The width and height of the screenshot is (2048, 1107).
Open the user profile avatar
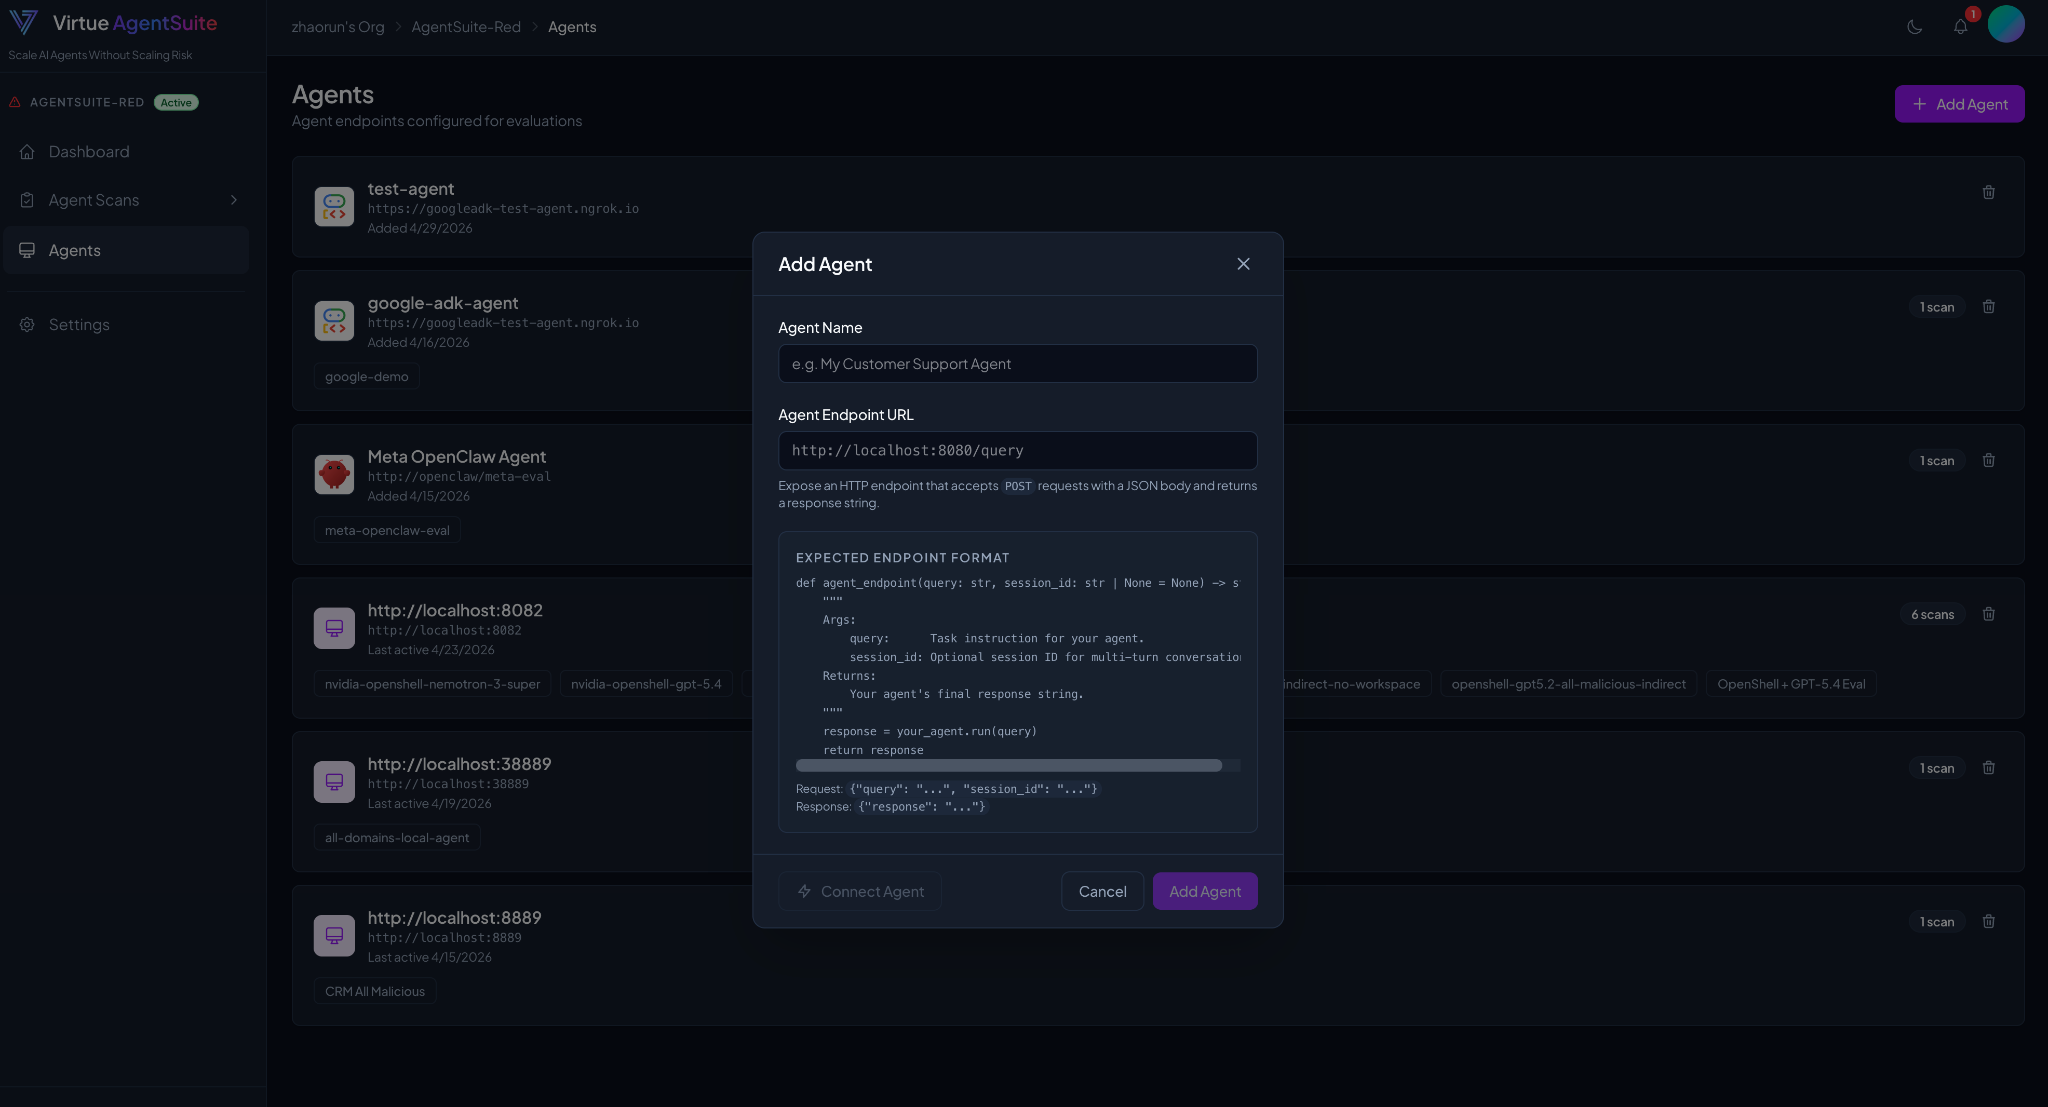click(2006, 24)
